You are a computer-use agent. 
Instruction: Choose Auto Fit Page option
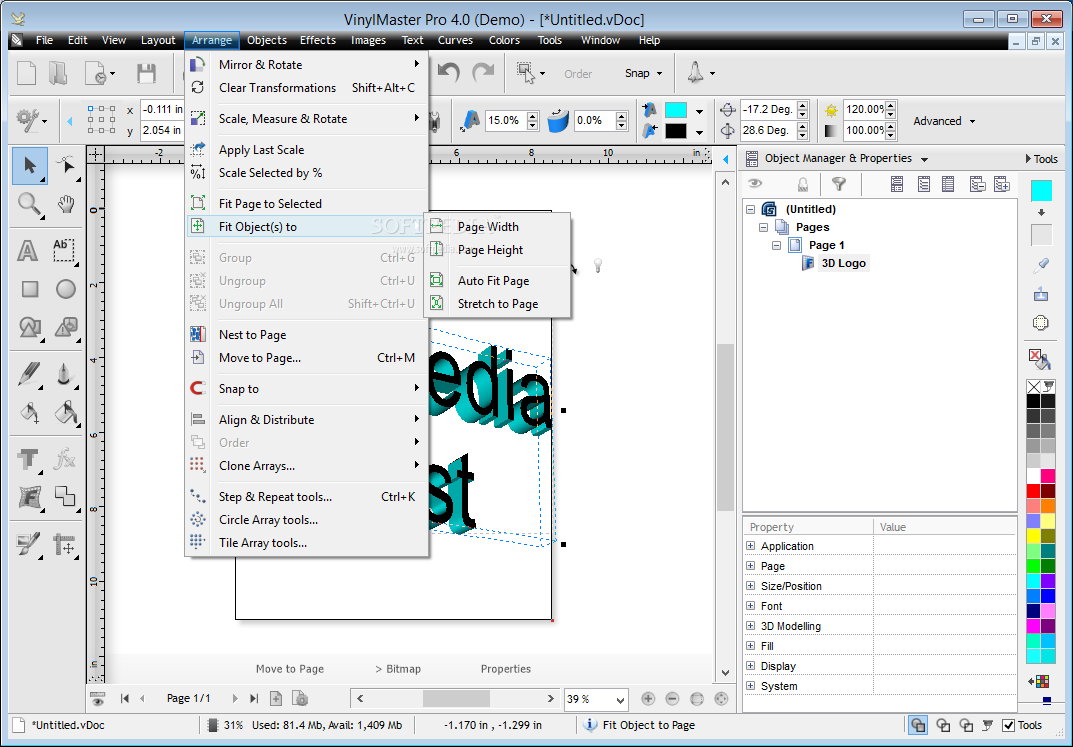pos(497,280)
